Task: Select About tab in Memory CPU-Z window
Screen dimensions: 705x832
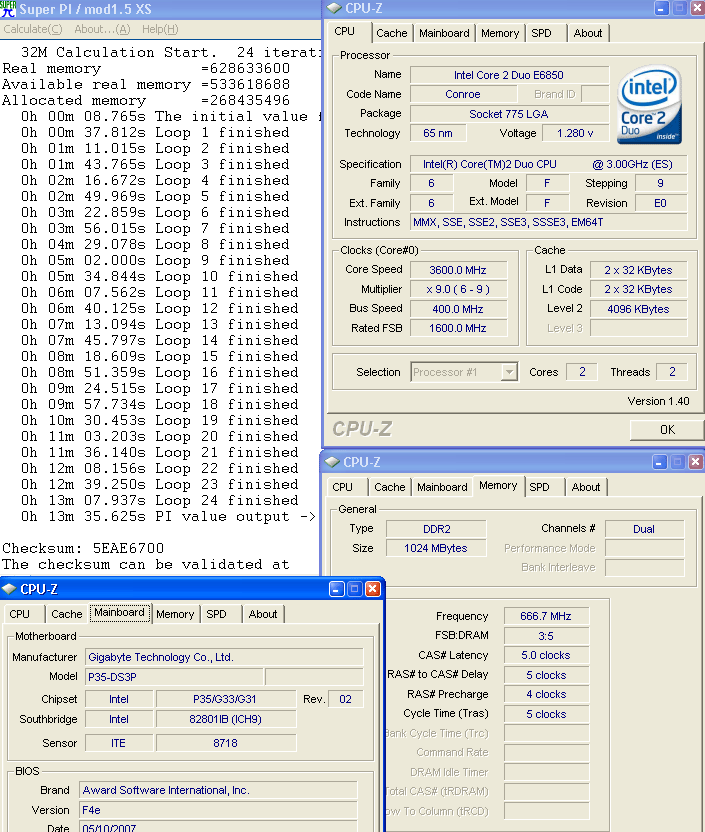Action: click(x=586, y=487)
